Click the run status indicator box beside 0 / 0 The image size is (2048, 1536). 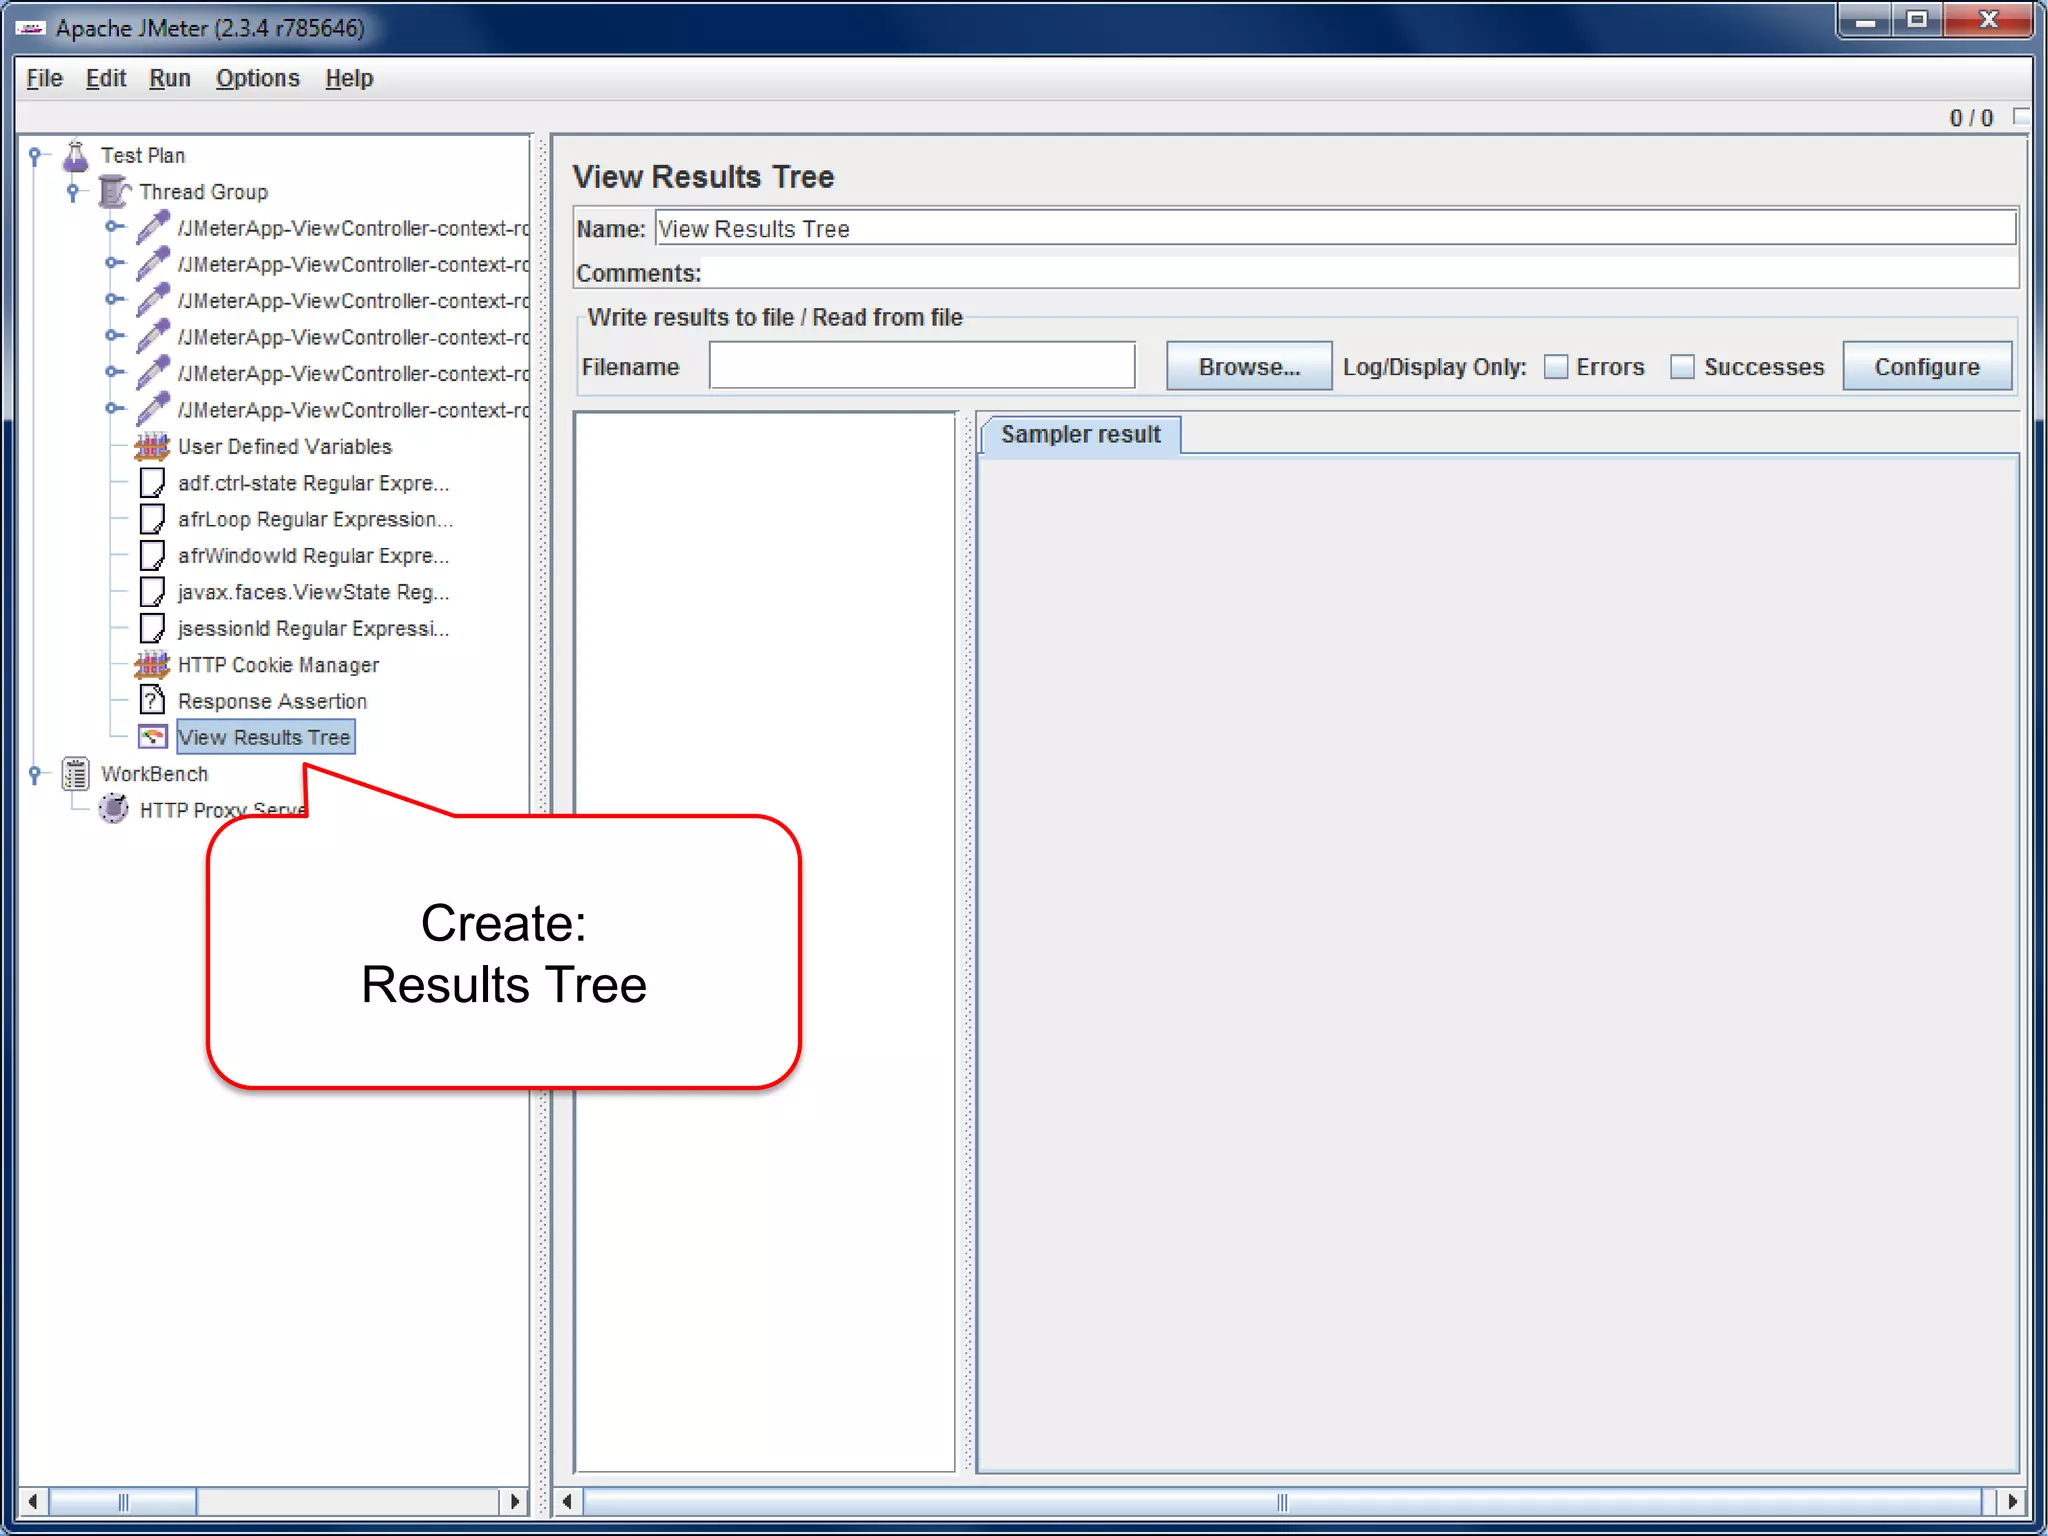coord(2021,117)
